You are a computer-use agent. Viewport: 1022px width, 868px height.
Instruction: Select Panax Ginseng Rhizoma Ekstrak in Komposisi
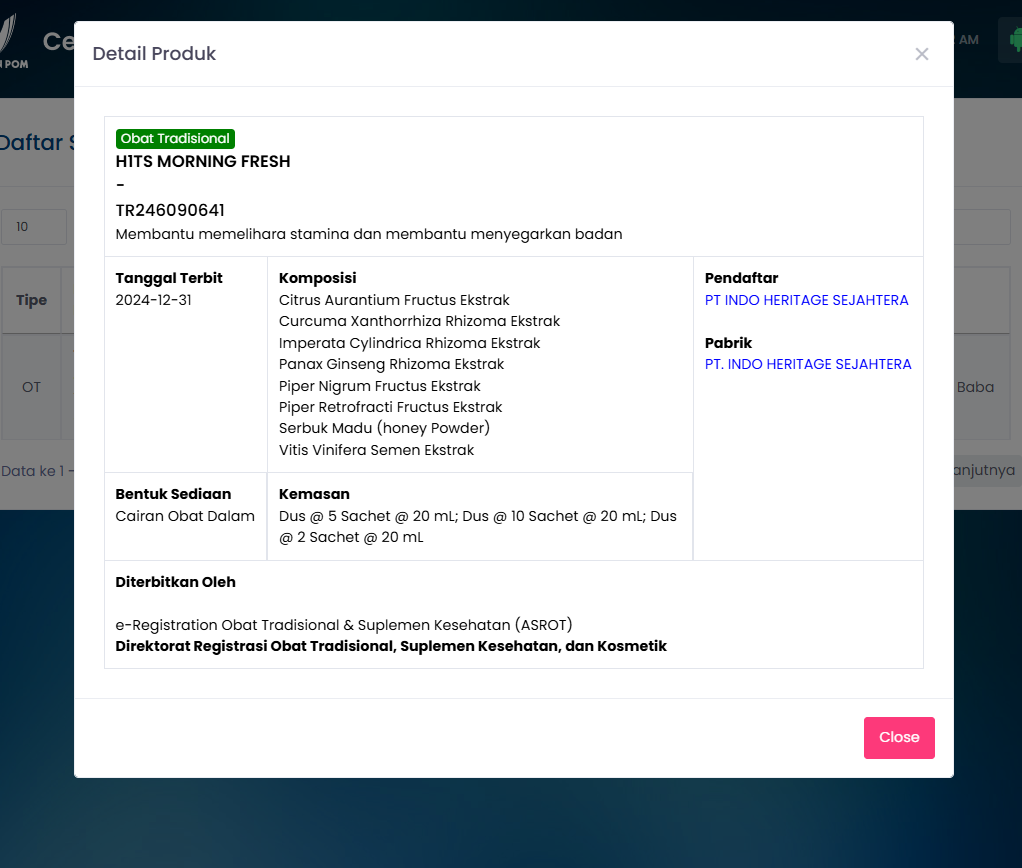391,364
